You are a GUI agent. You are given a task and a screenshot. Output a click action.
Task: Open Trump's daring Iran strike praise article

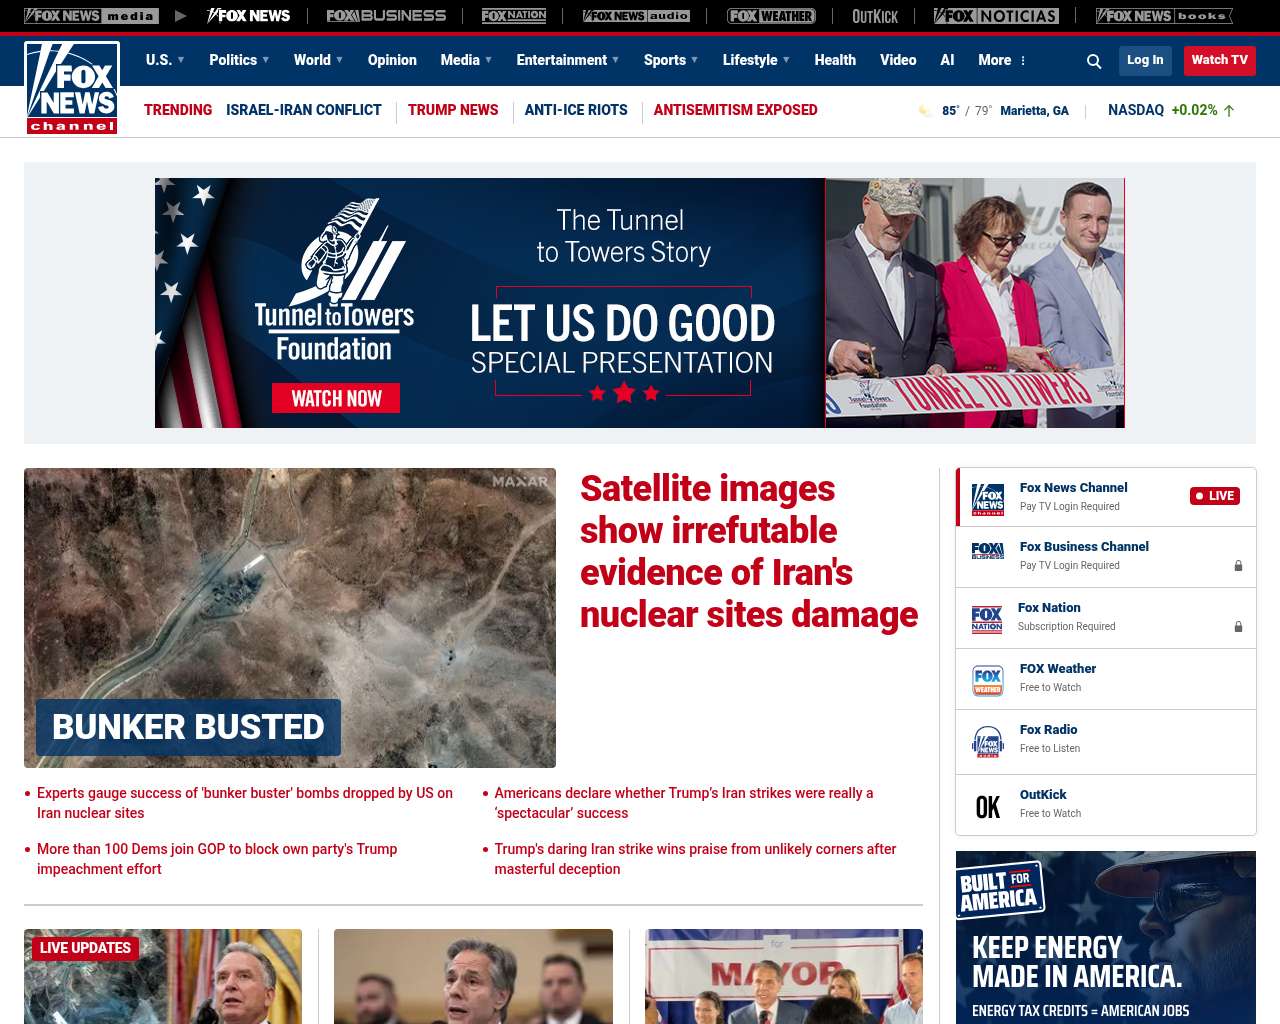coord(695,859)
